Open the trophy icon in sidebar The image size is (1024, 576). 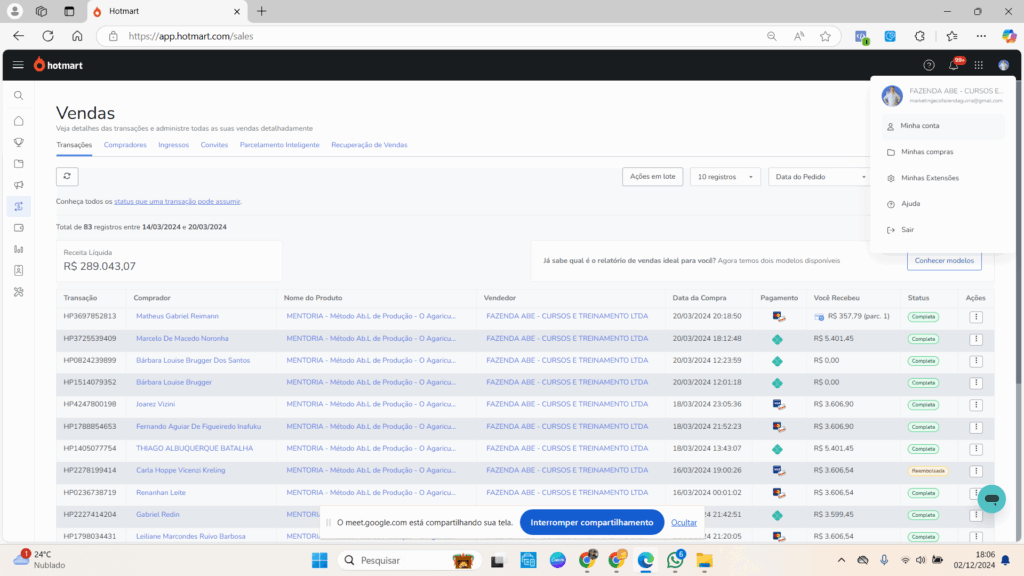click(x=19, y=142)
